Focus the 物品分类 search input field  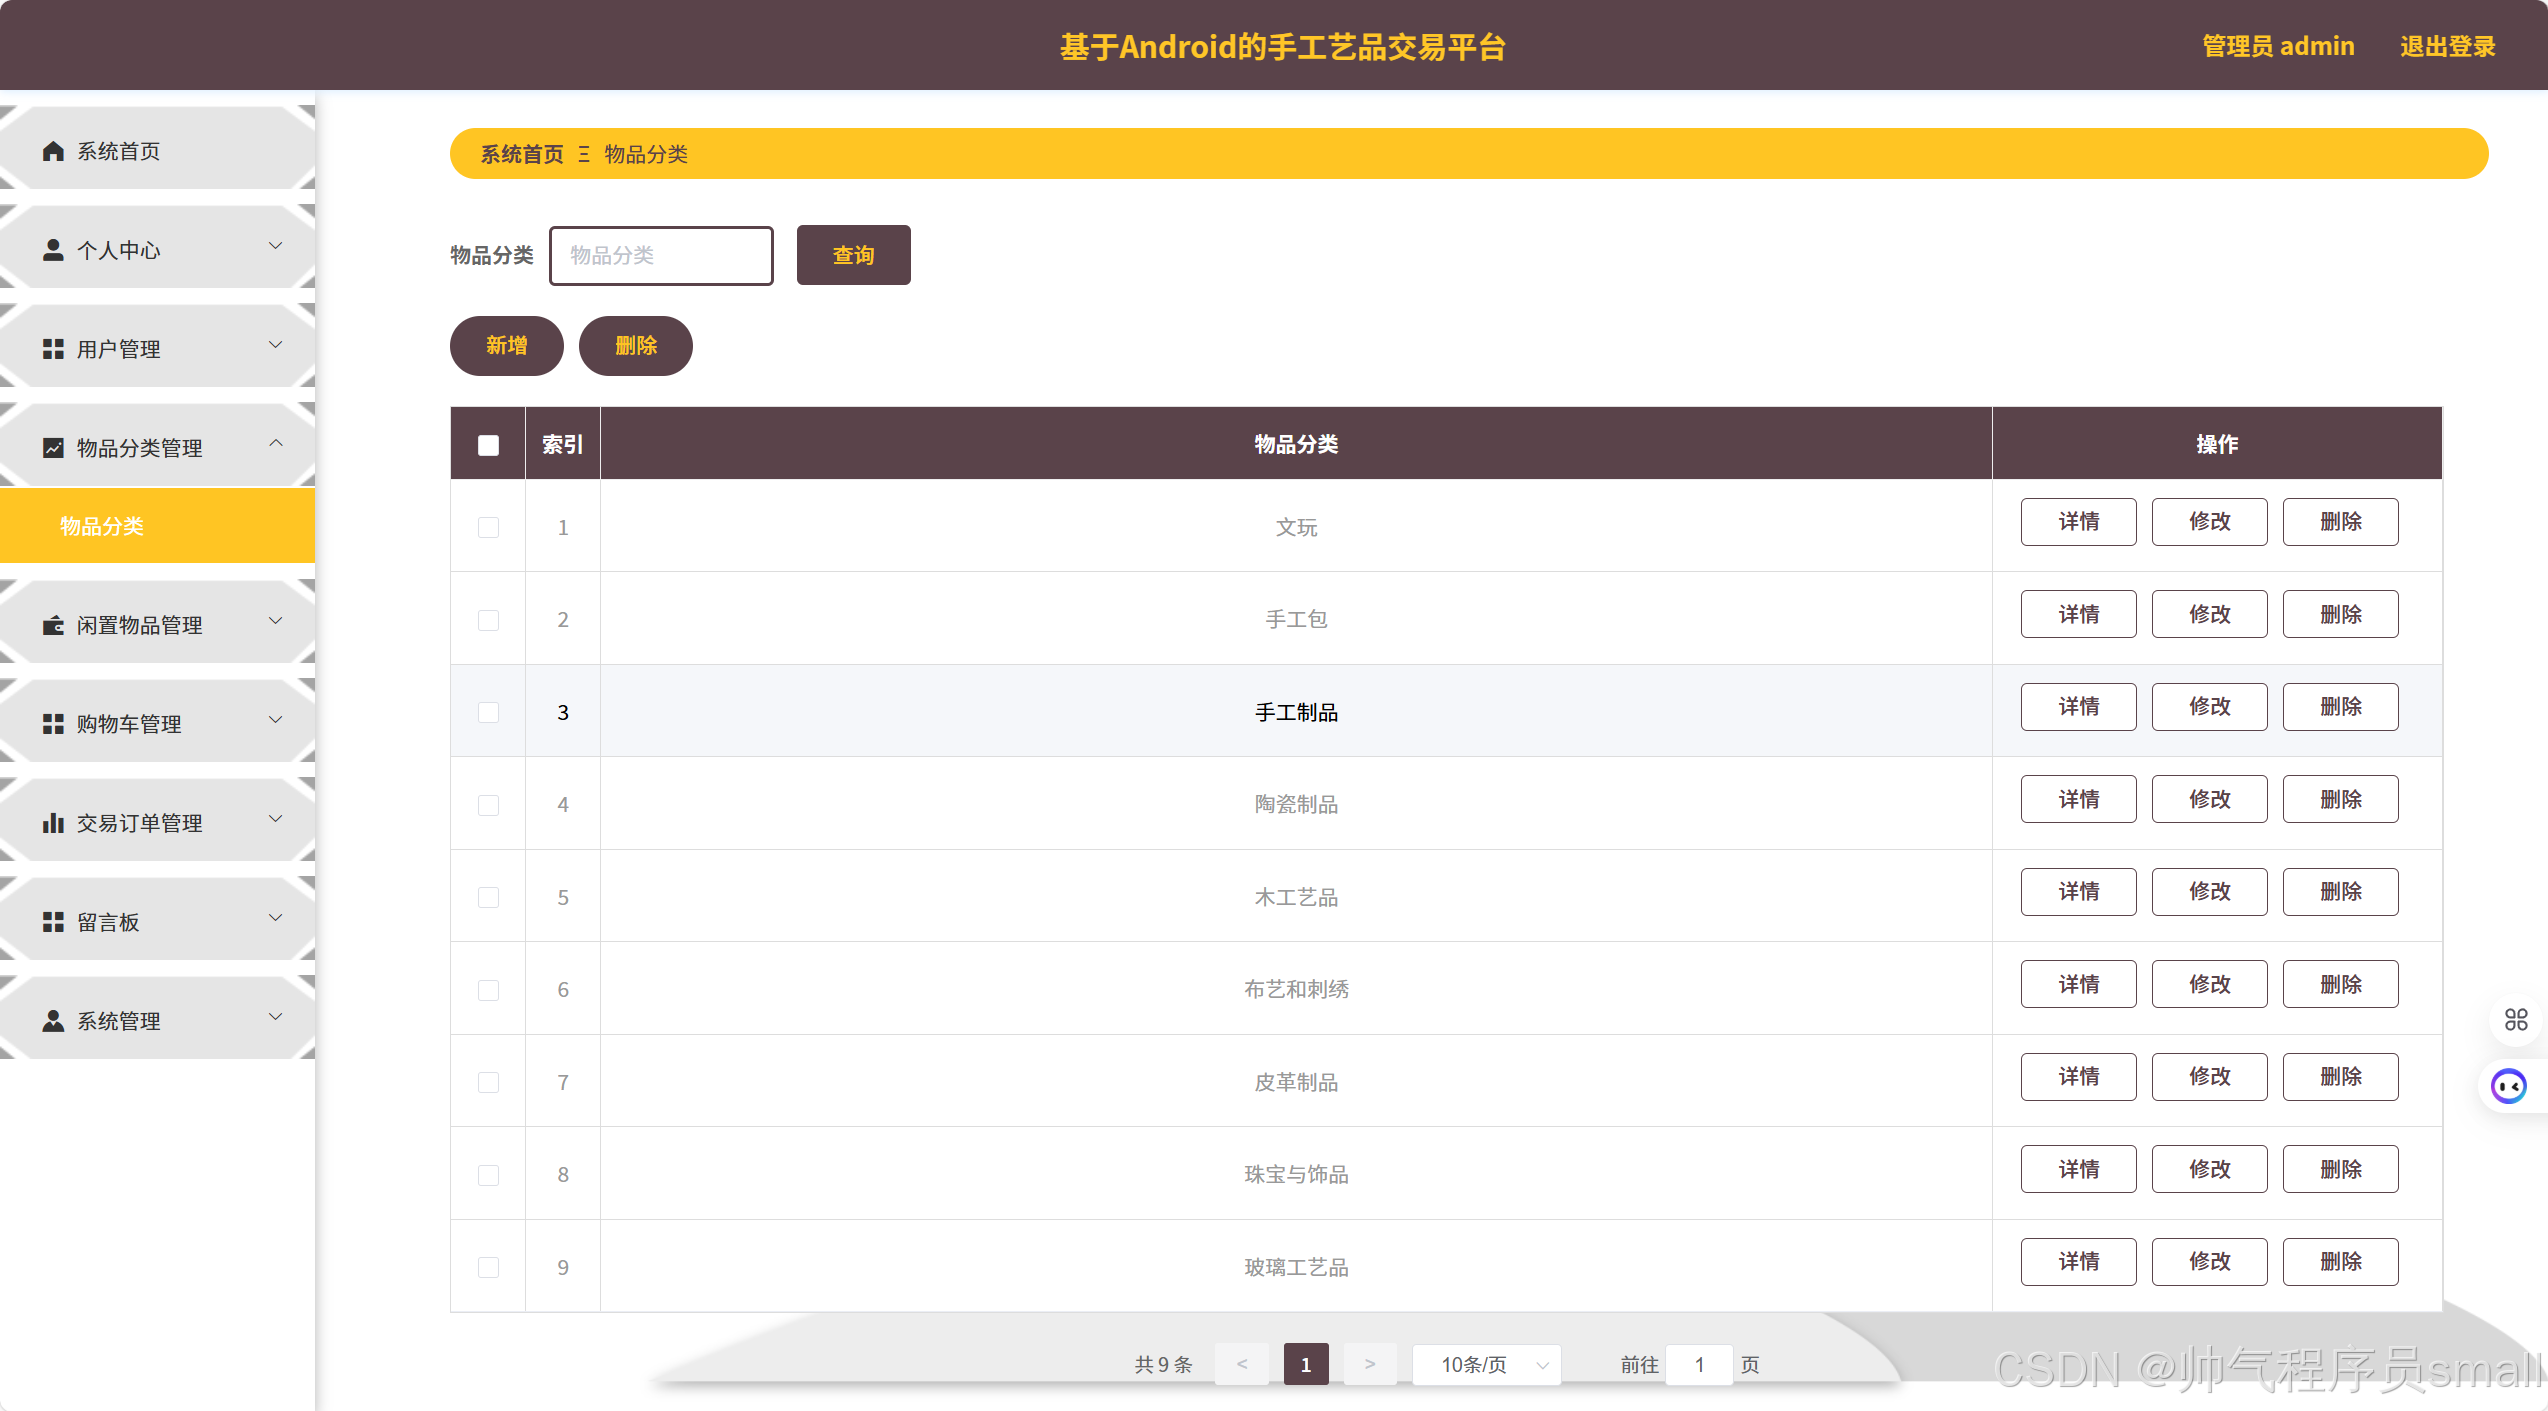[x=661, y=255]
